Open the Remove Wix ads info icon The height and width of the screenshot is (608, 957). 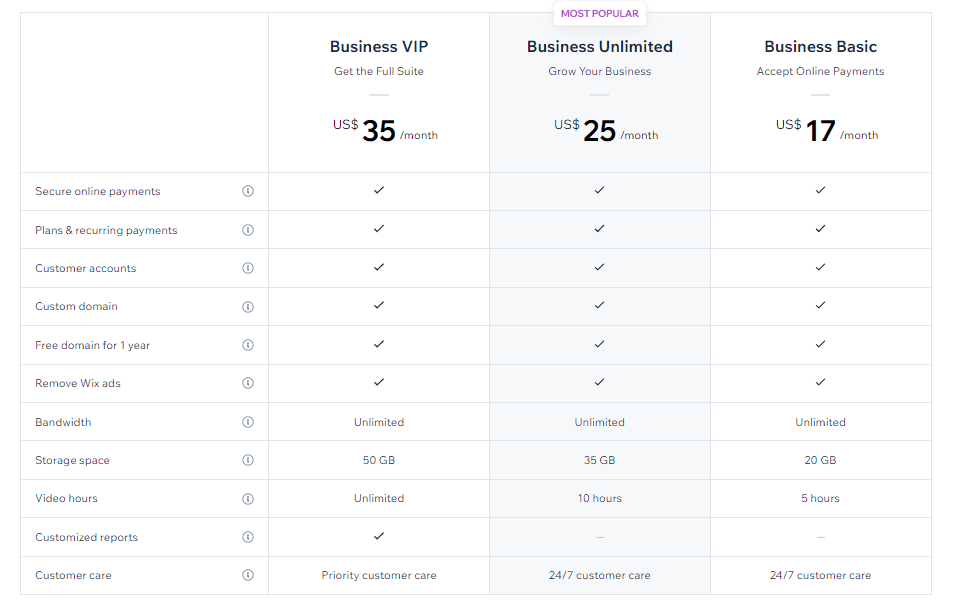[x=248, y=383]
